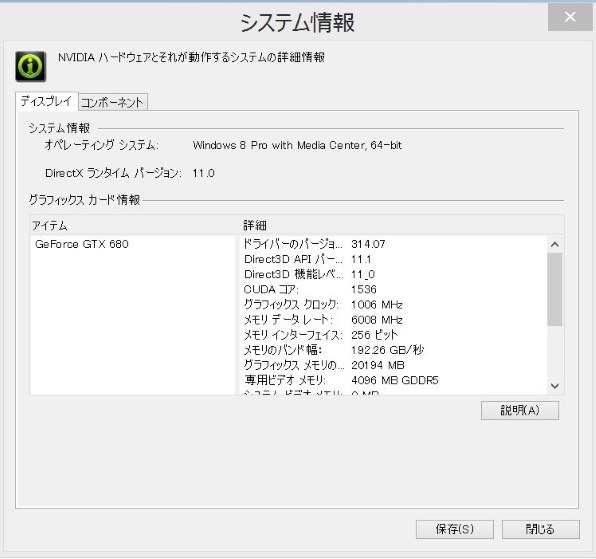596x559 pixels.
Task: Click the details list scroll-down arrow
Action: coord(555,386)
